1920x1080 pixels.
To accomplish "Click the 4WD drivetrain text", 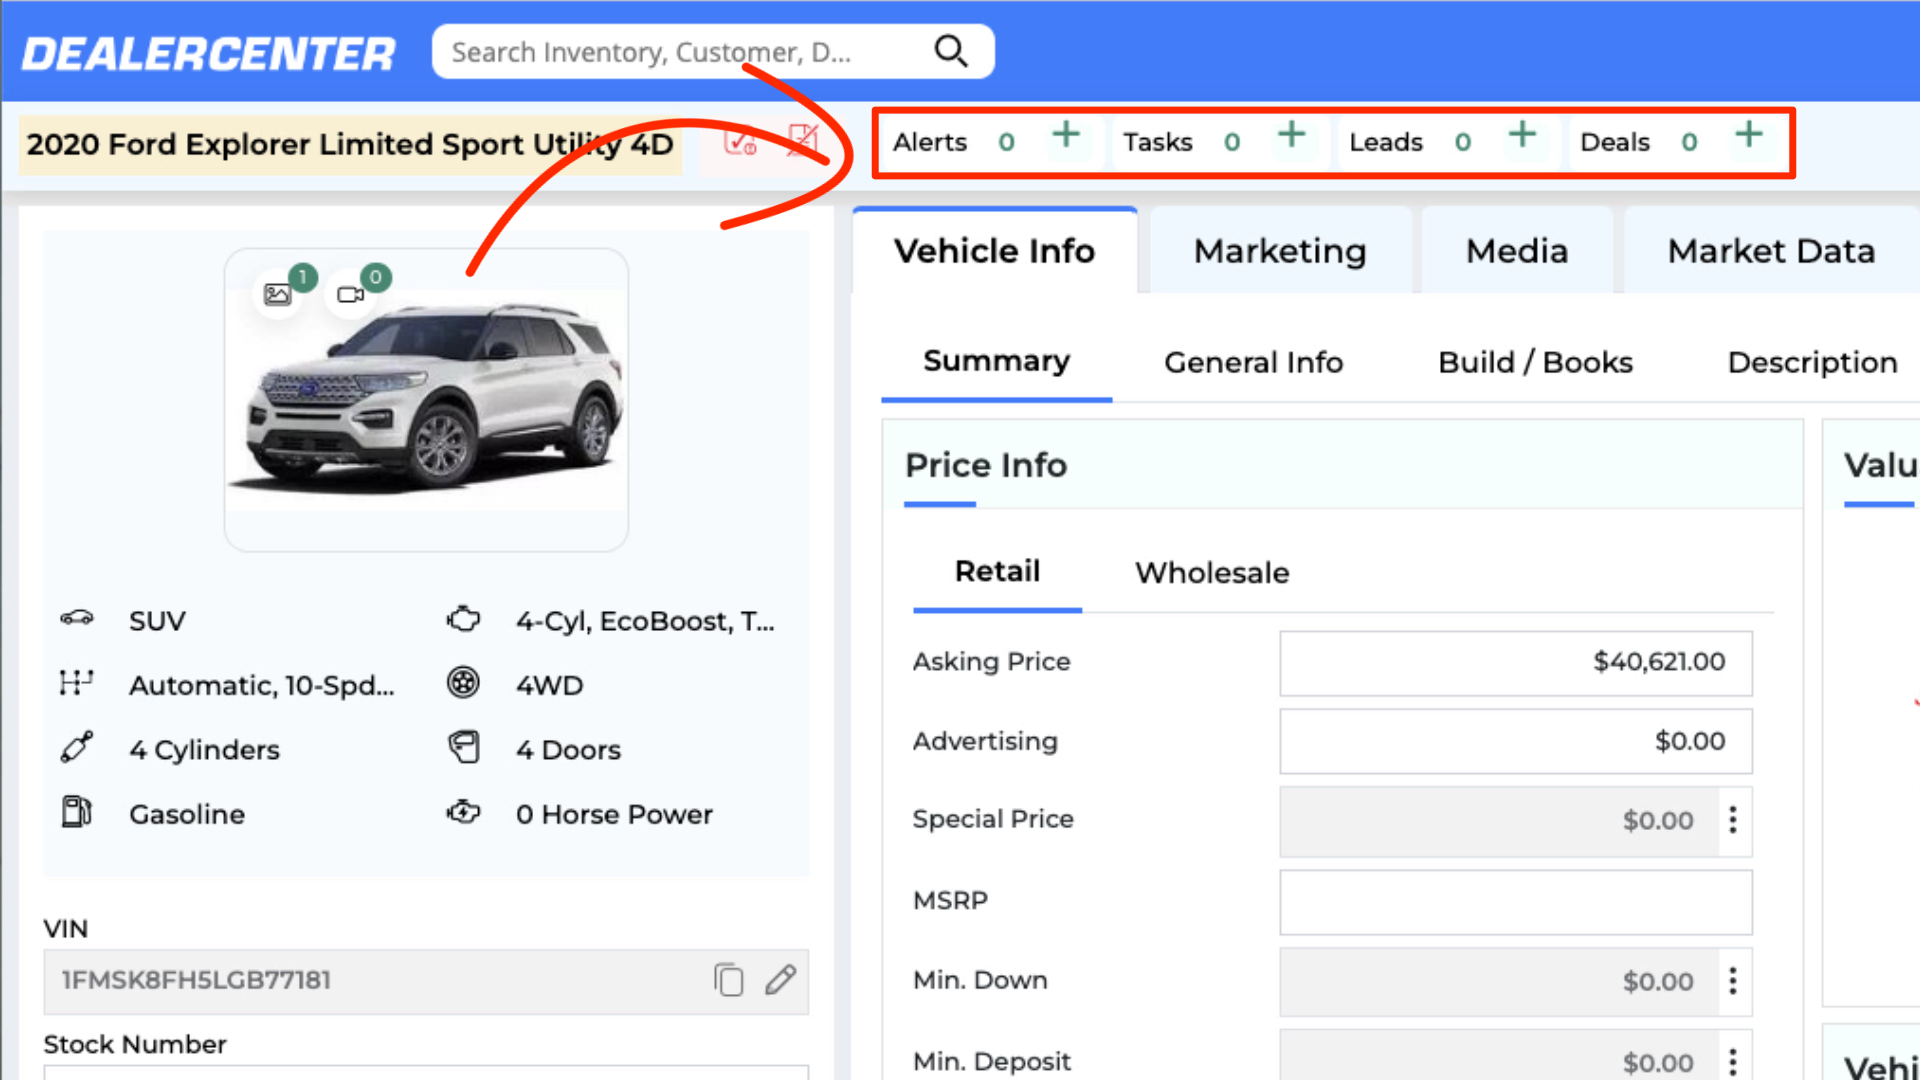I will (549, 686).
